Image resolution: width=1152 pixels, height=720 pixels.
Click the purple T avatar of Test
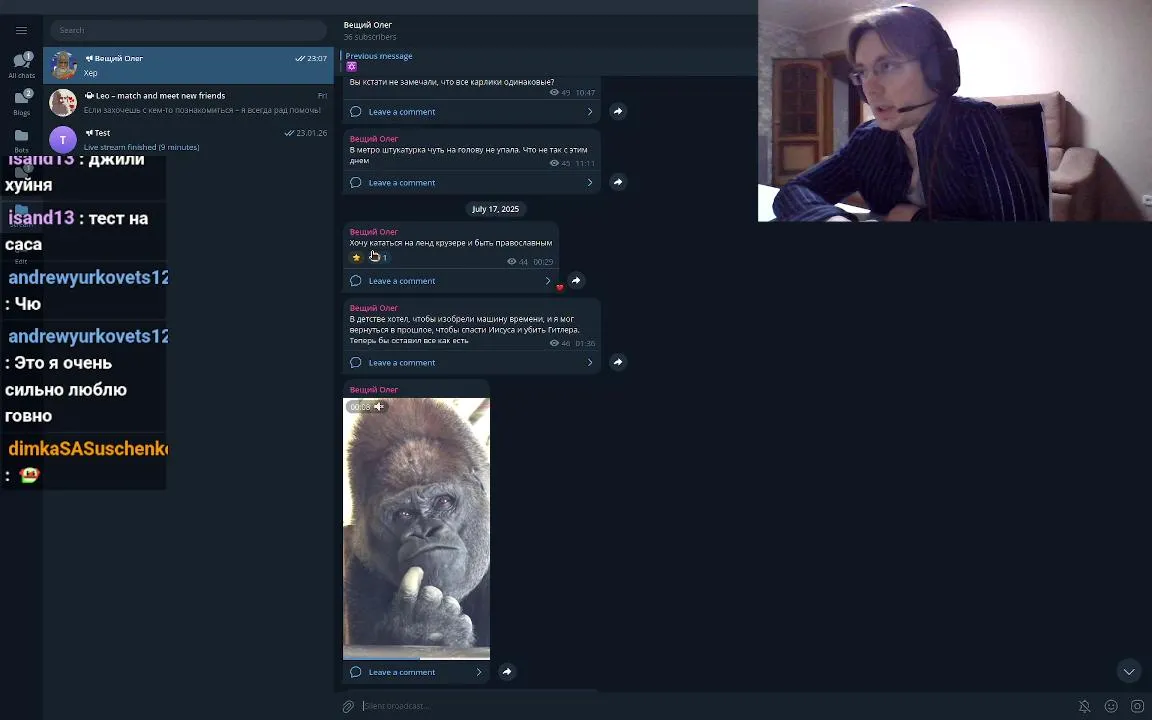pos(63,140)
